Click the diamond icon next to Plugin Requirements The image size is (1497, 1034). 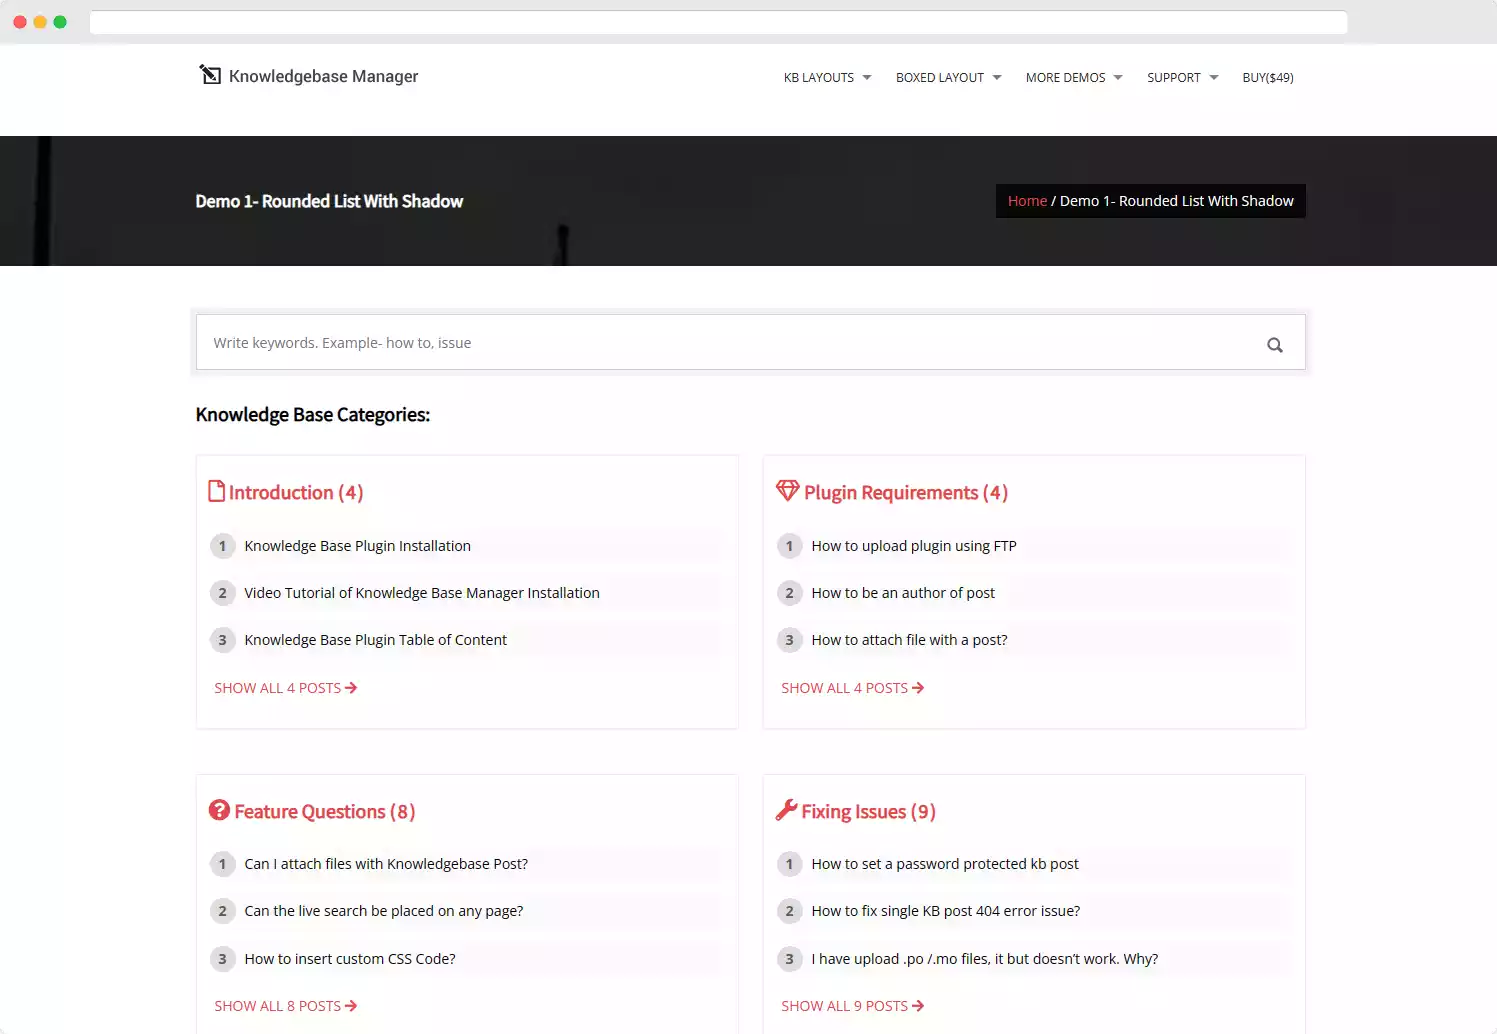788,490
